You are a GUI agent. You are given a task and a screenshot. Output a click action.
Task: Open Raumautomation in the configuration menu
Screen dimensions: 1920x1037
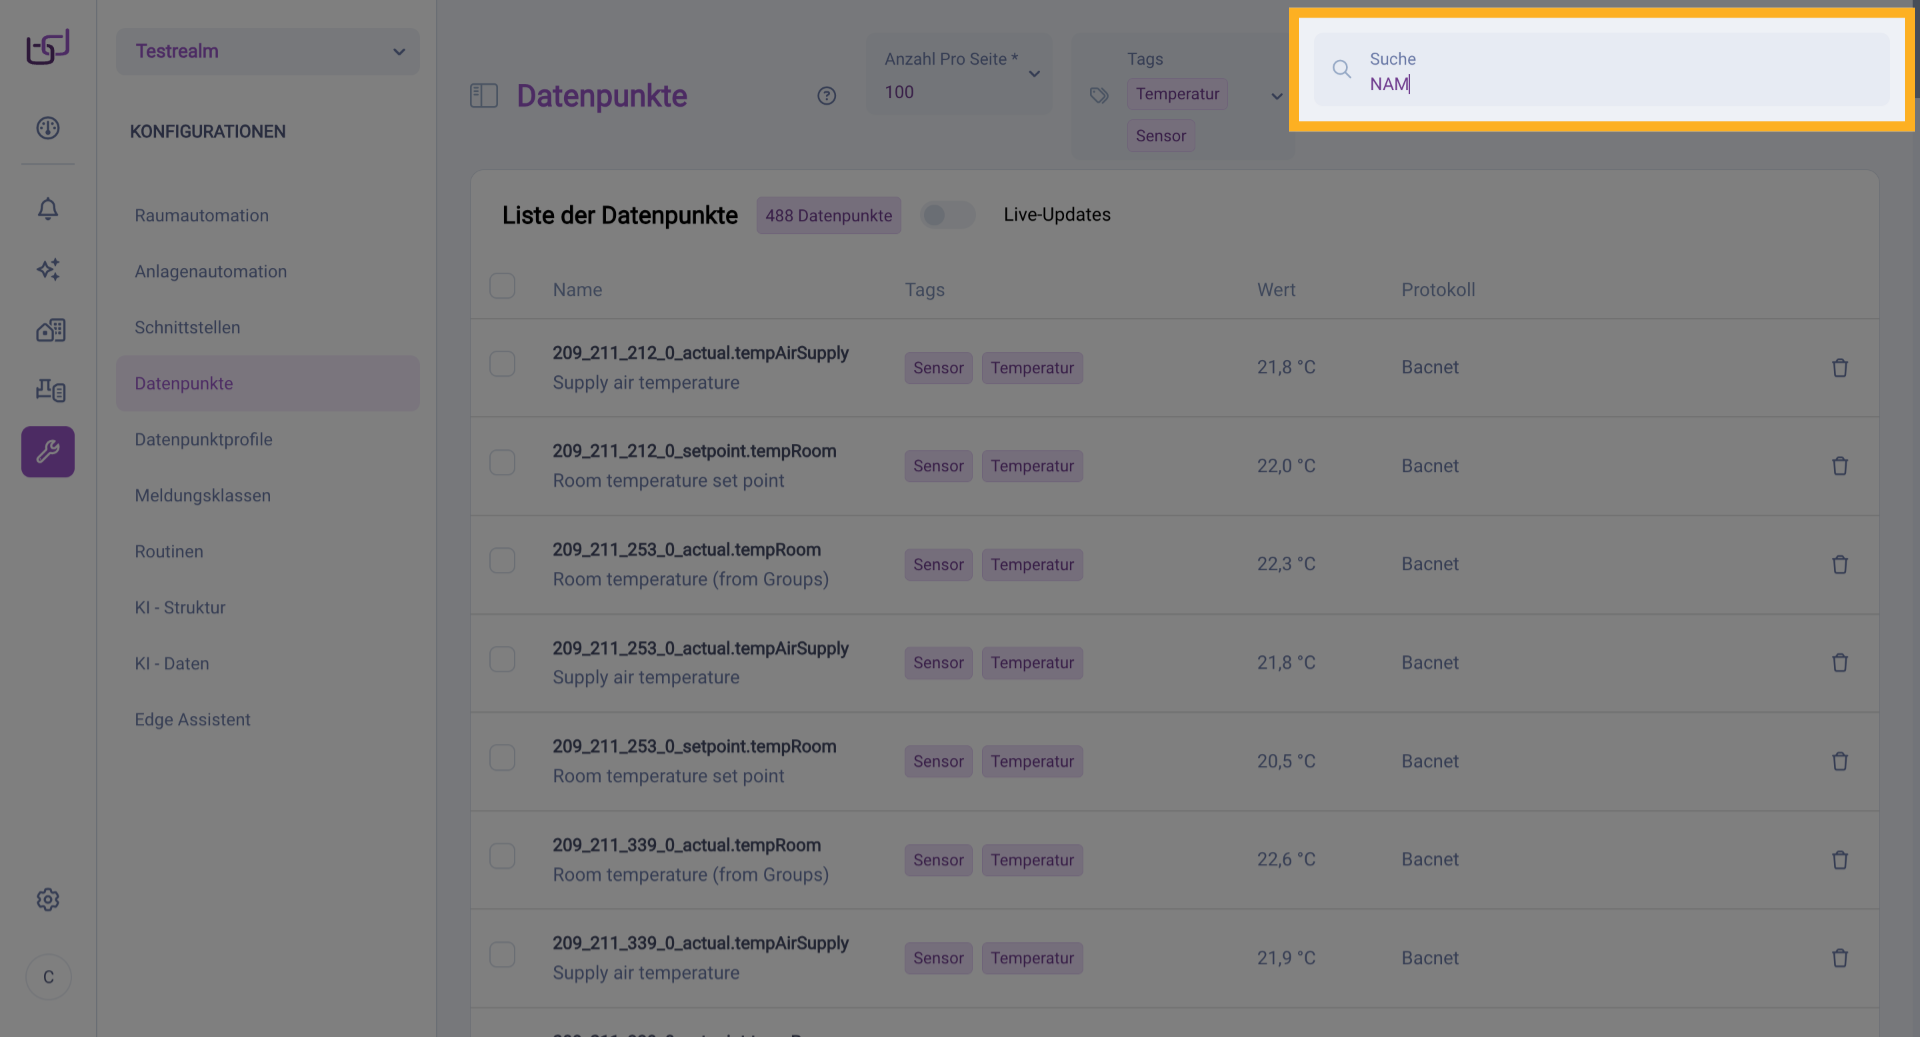[x=202, y=216]
